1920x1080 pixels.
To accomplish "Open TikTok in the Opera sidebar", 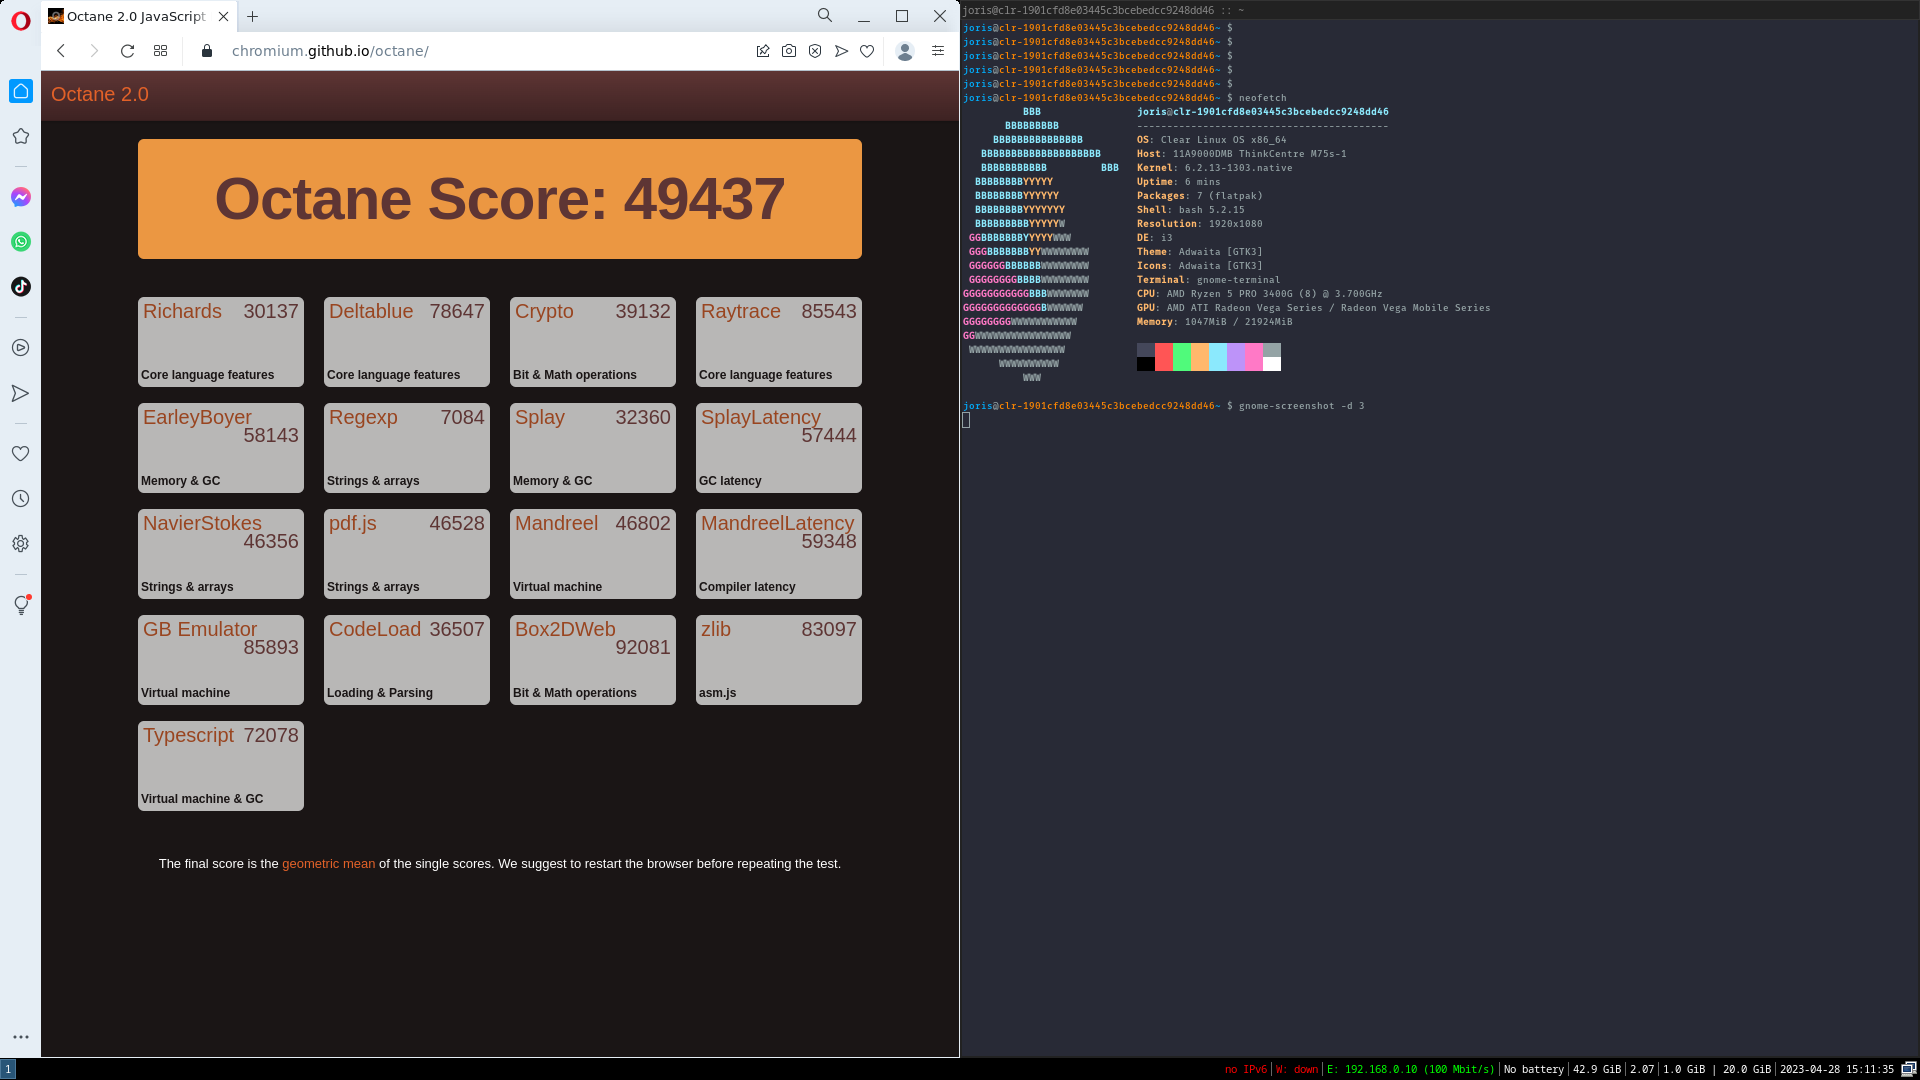I will coord(20,287).
